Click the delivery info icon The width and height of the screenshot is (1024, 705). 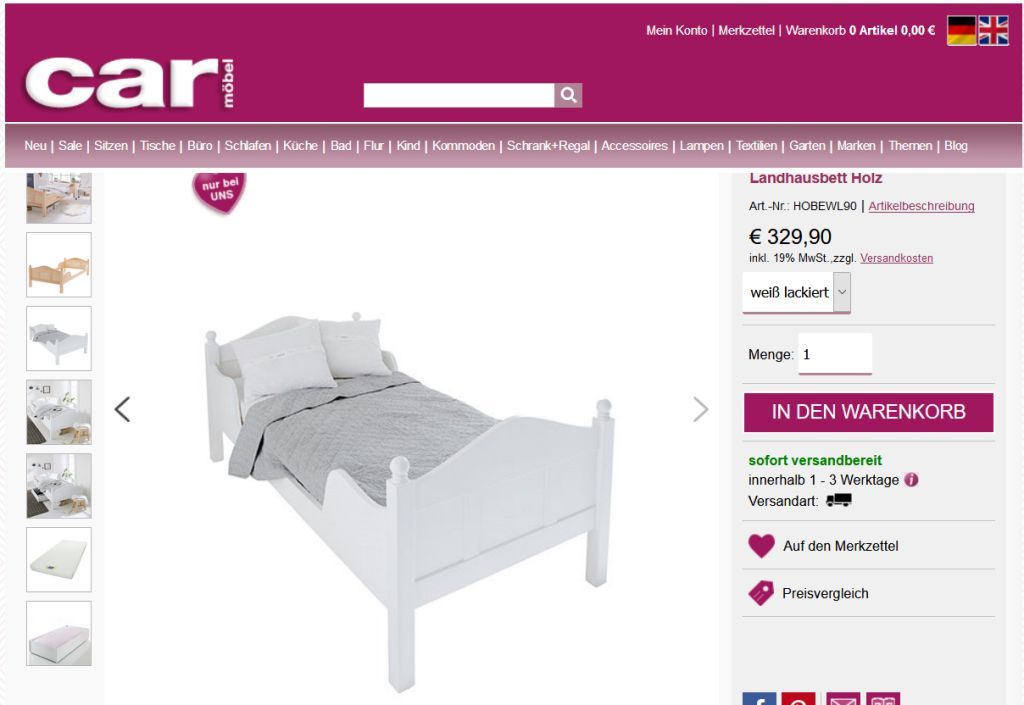coord(911,480)
